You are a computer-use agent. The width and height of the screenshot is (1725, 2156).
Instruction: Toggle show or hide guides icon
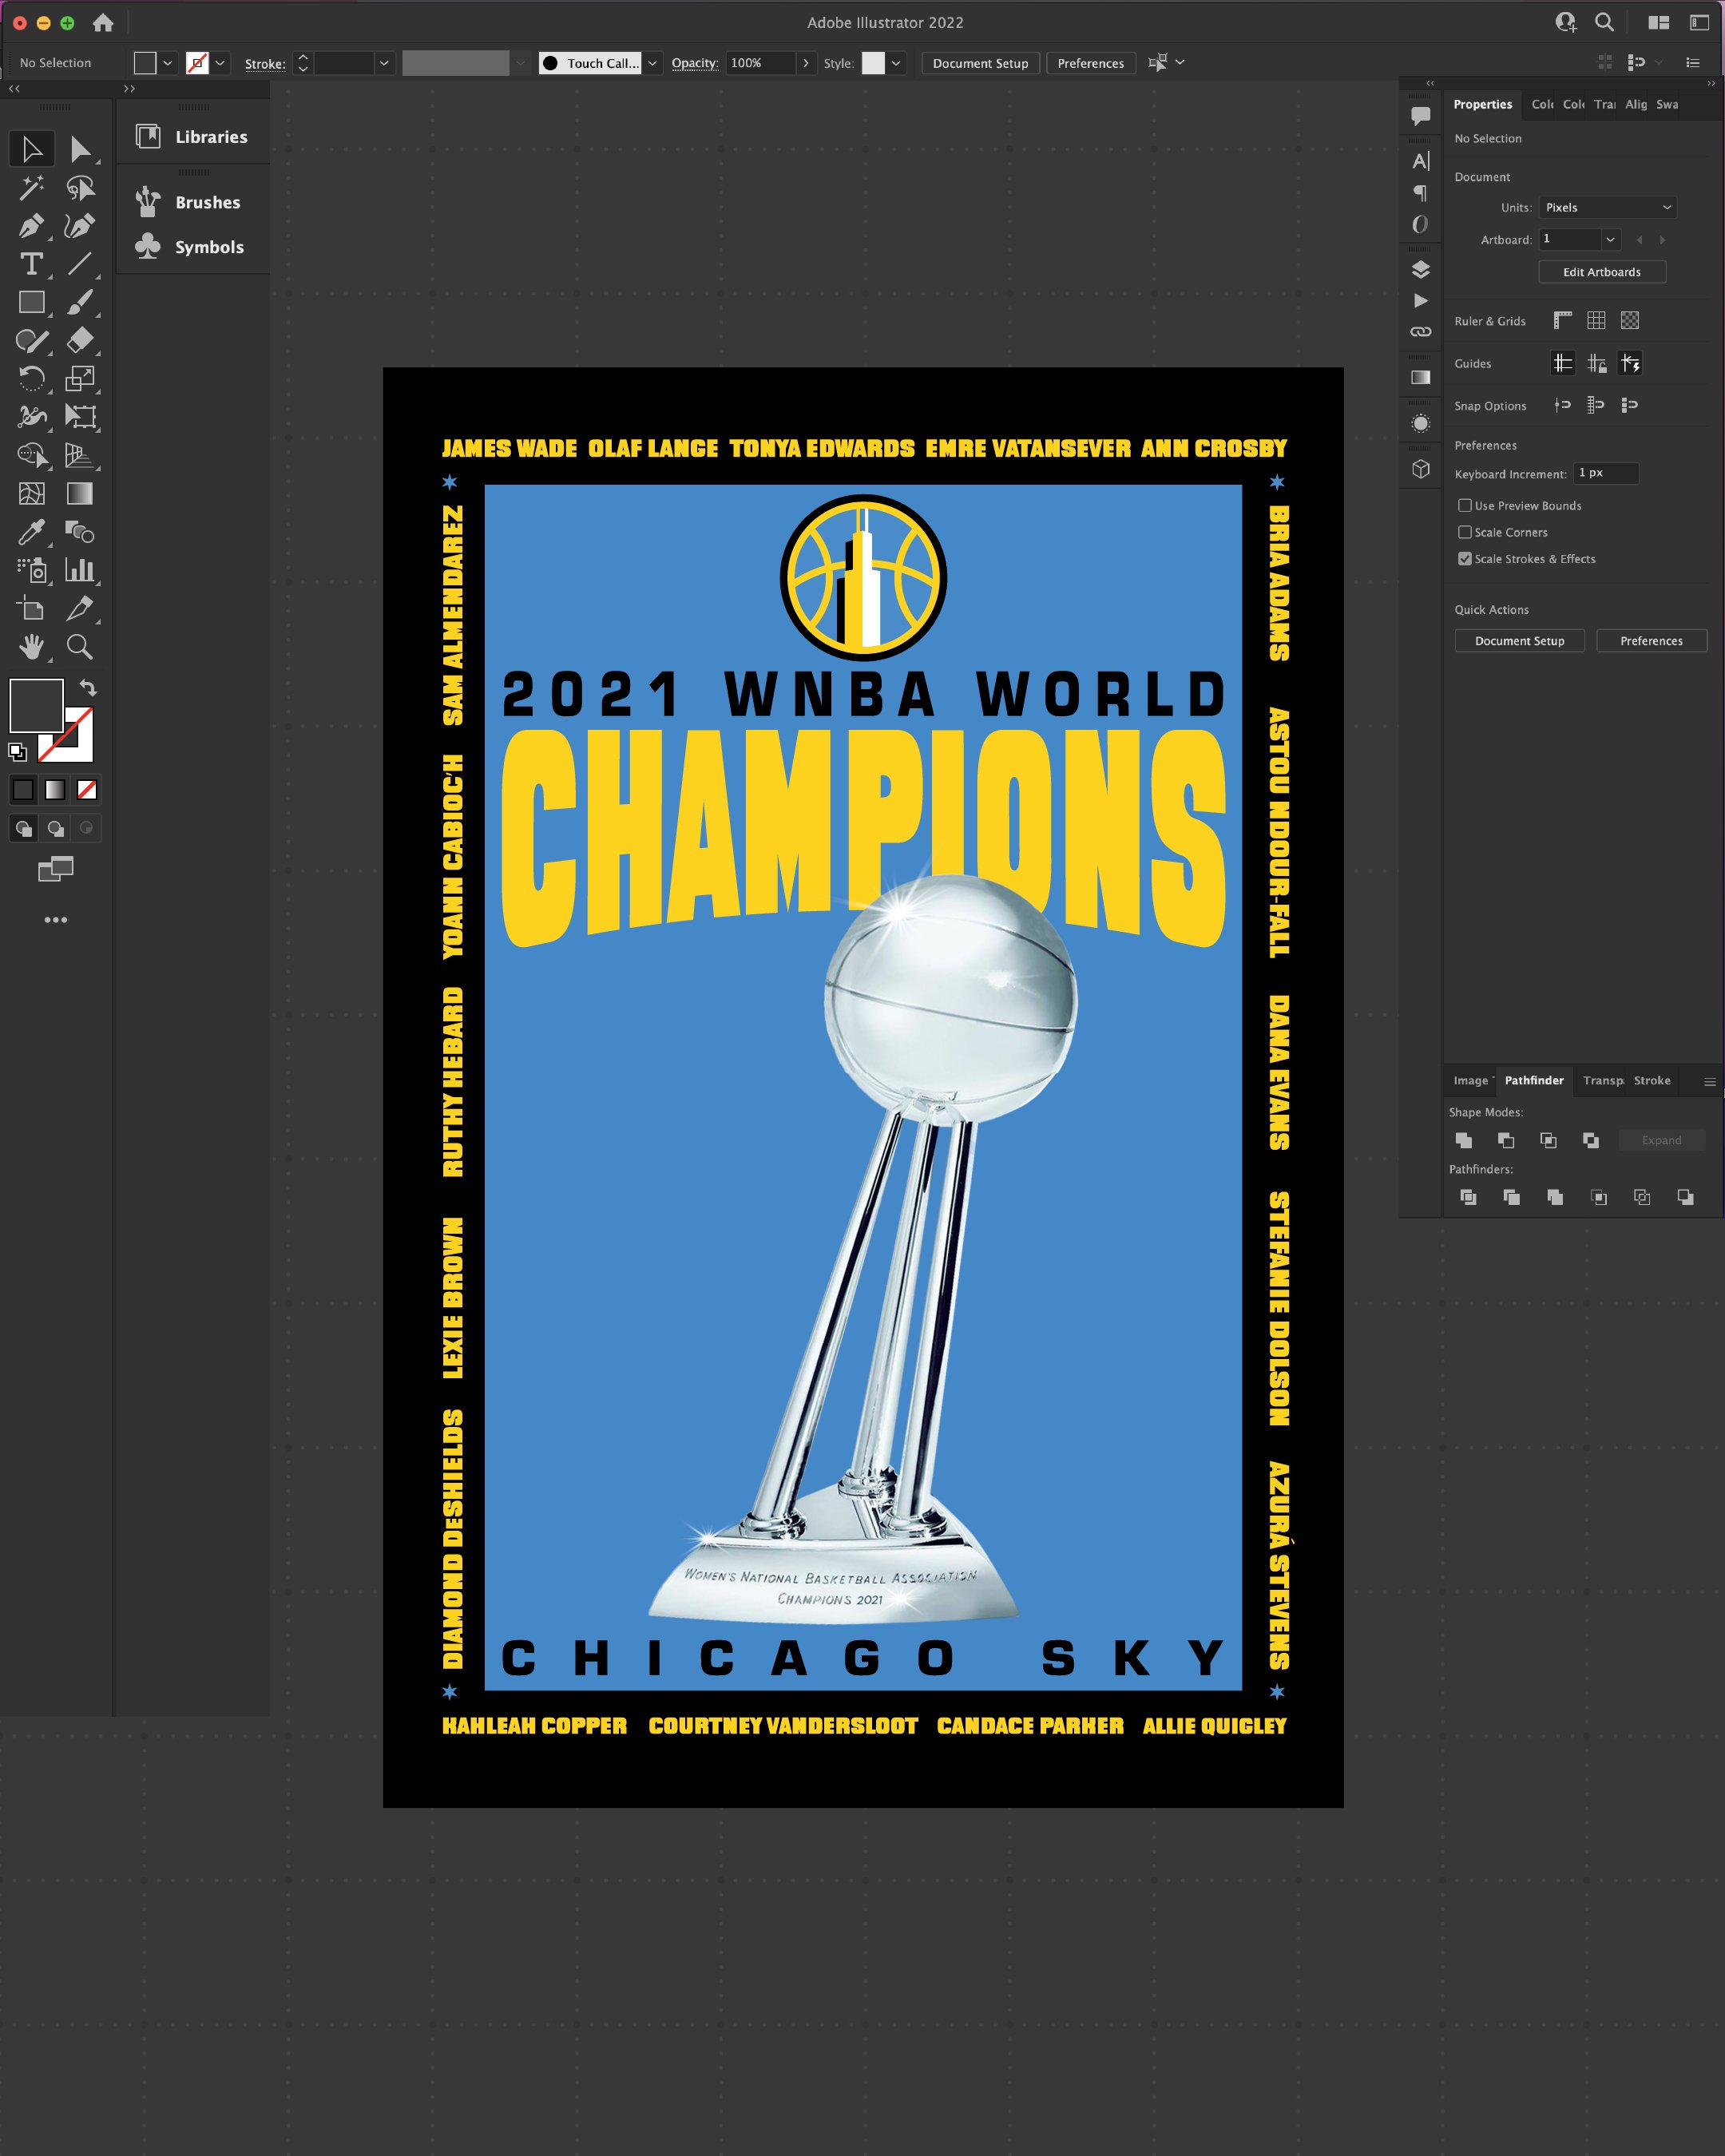pyautogui.click(x=1563, y=363)
